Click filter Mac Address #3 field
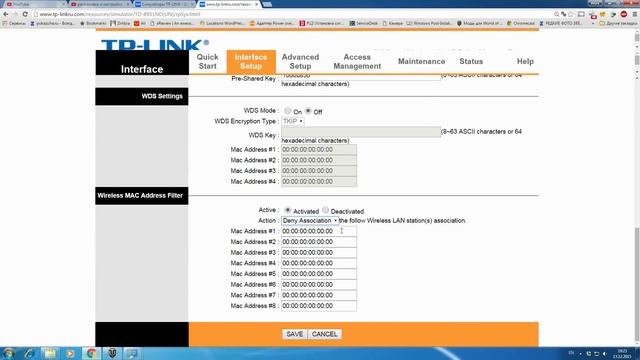Screen dimensions: 640x360 [319, 253]
